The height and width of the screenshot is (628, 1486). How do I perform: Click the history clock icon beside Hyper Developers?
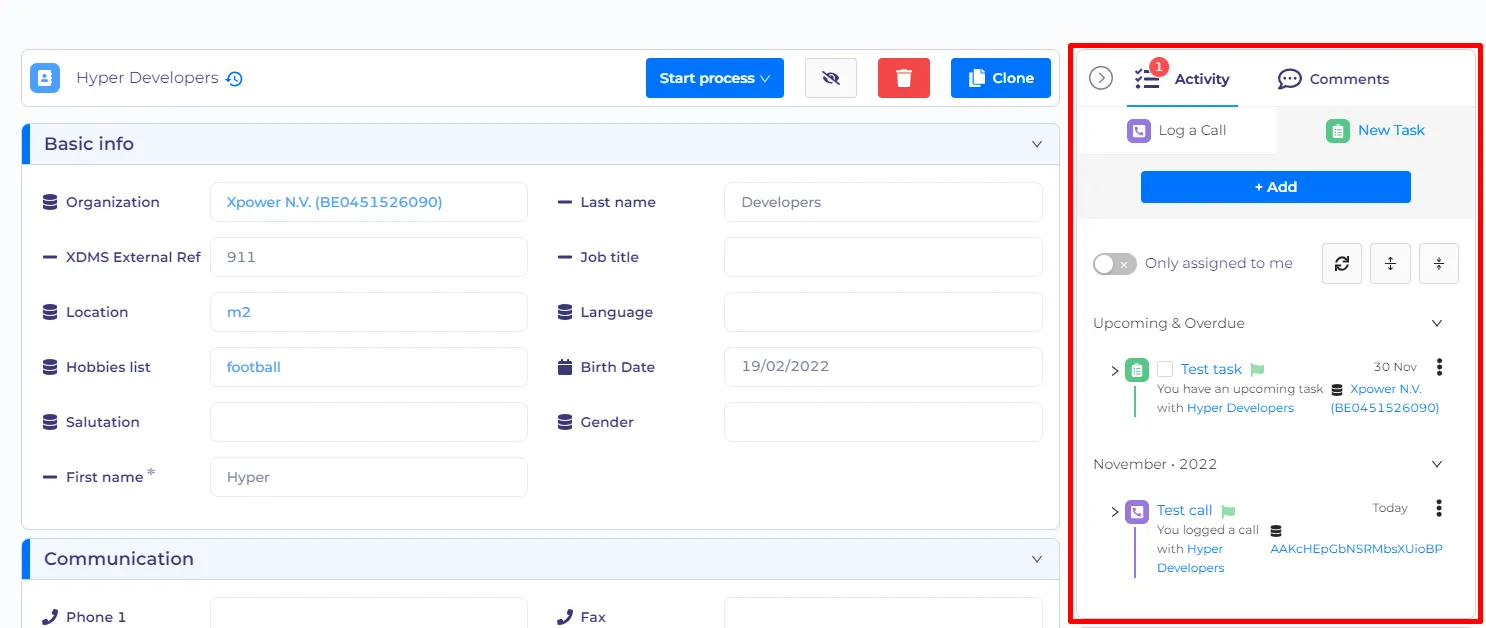pyautogui.click(x=234, y=79)
